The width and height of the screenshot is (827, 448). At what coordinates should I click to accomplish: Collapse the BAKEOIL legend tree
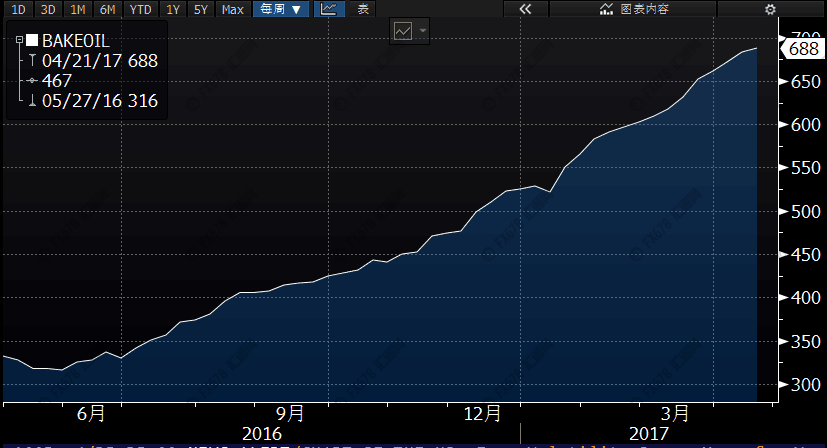pyautogui.click(x=20, y=41)
